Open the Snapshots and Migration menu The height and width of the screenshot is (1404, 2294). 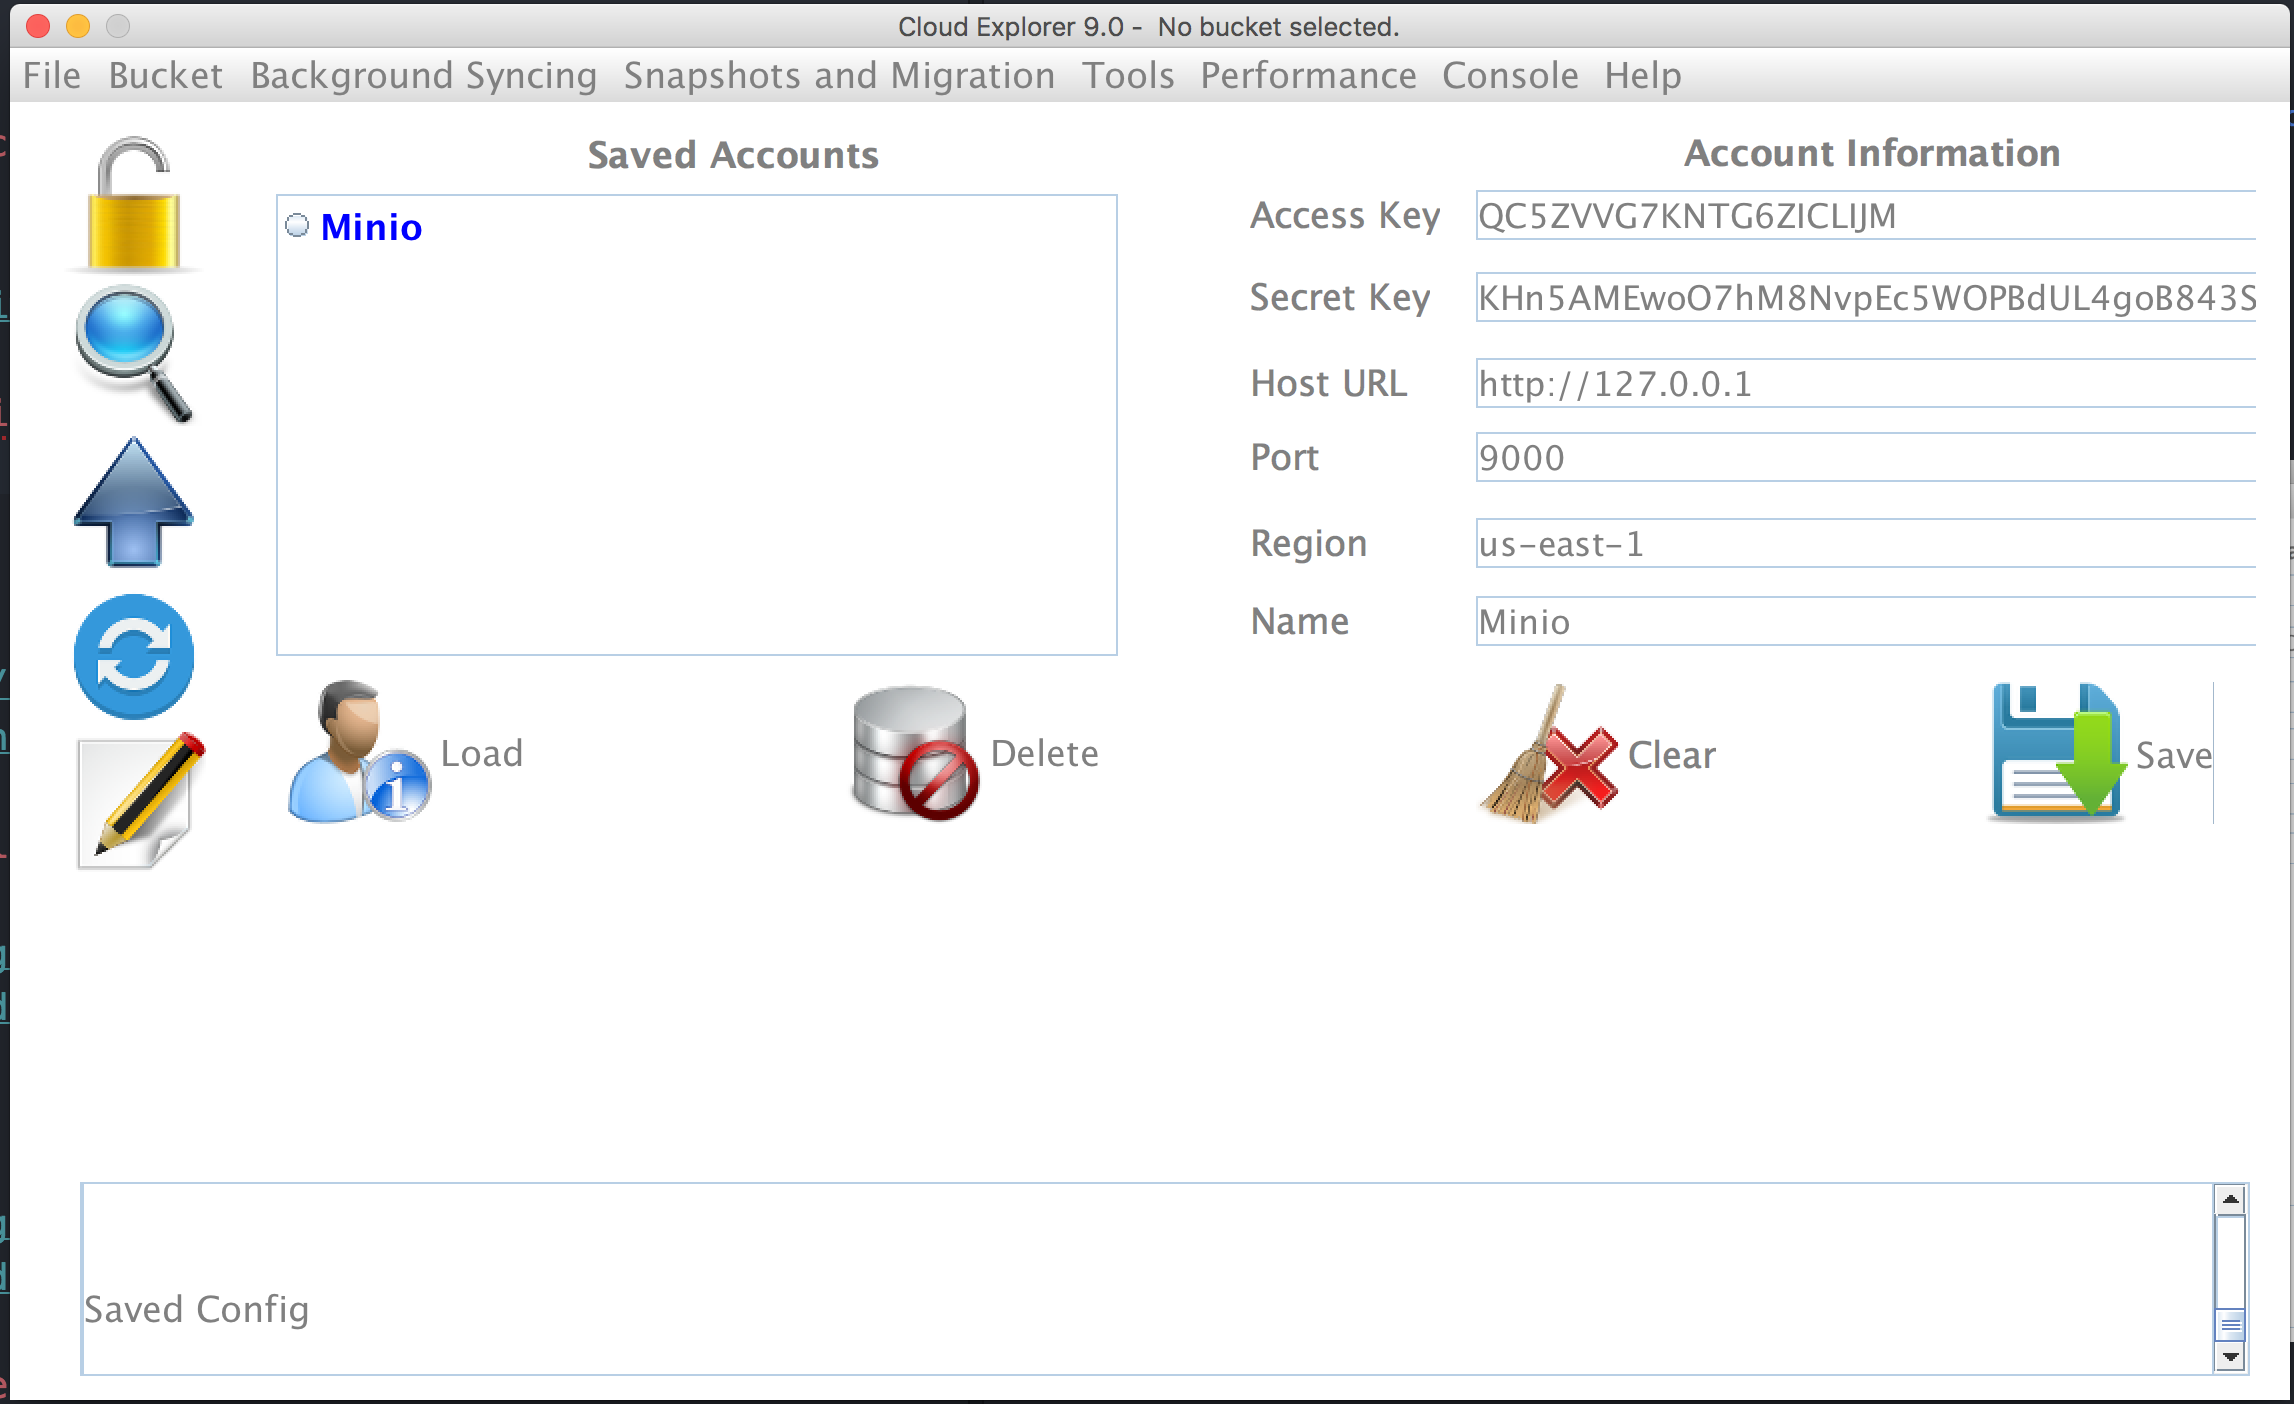pyautogui.click(x=839, y=76)
